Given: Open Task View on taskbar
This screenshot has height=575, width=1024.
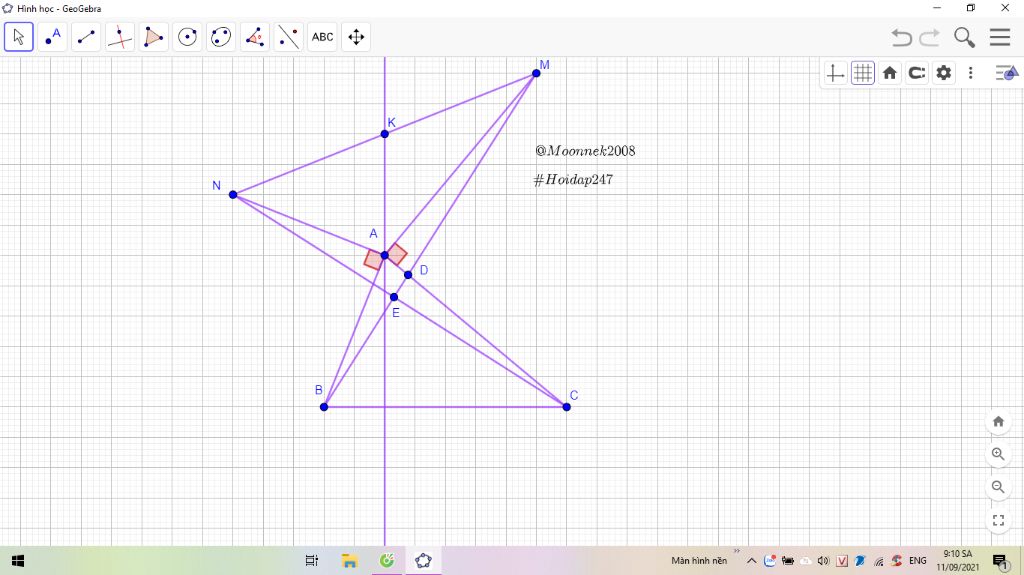Looking at the screenshot, I should coord(312,561).
